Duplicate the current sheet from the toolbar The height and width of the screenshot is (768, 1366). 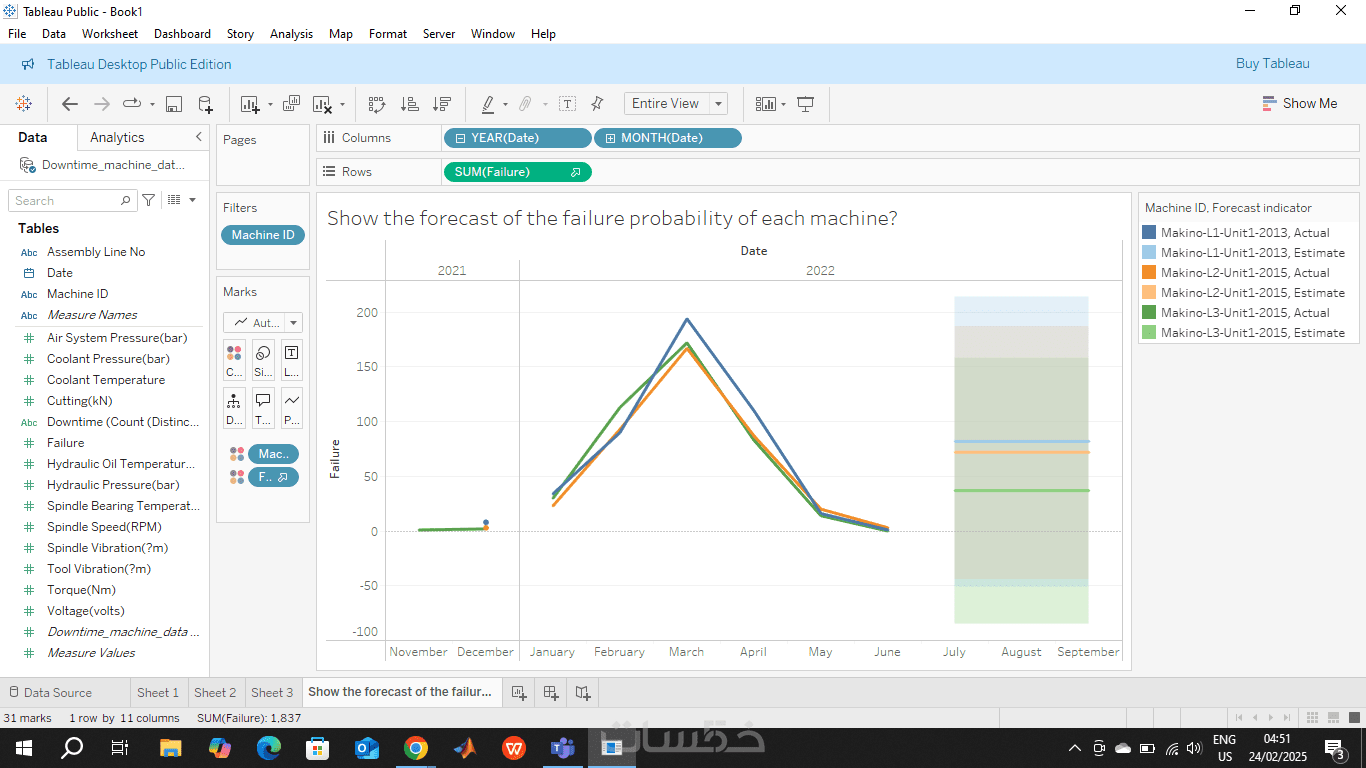coord(292,104)
